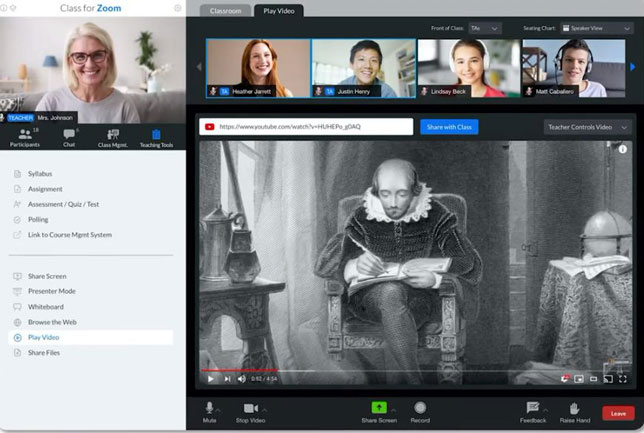The image size is (644, 433).
Task: Click the green Share Screen icon
Action: point(379,407)
